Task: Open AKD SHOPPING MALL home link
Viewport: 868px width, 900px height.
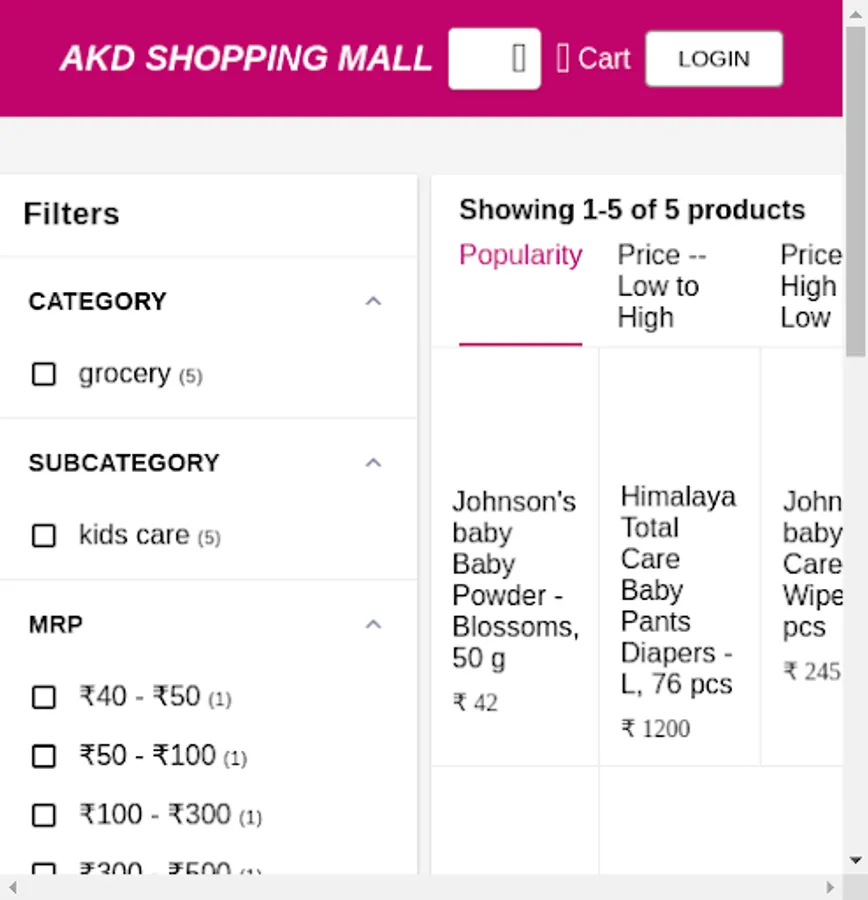Action: pos(246,59)
